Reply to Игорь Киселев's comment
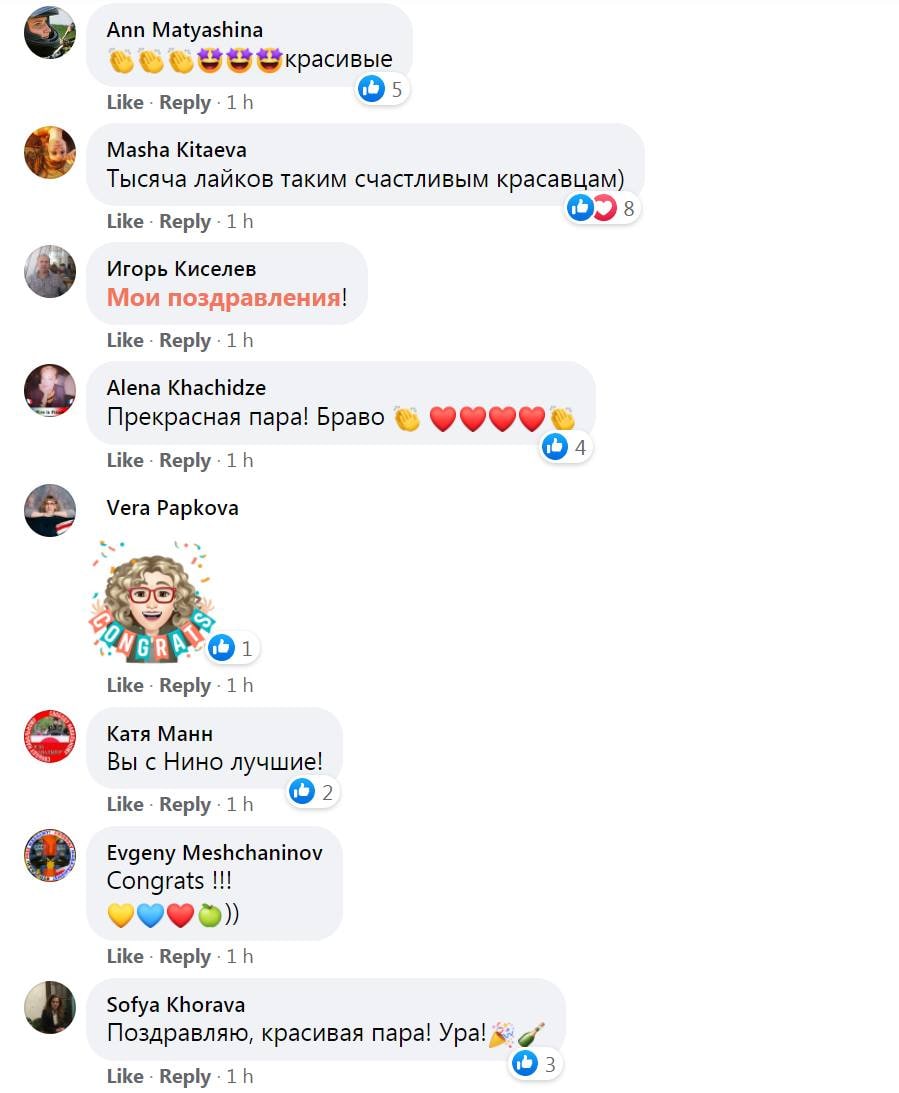 [185, 340]
